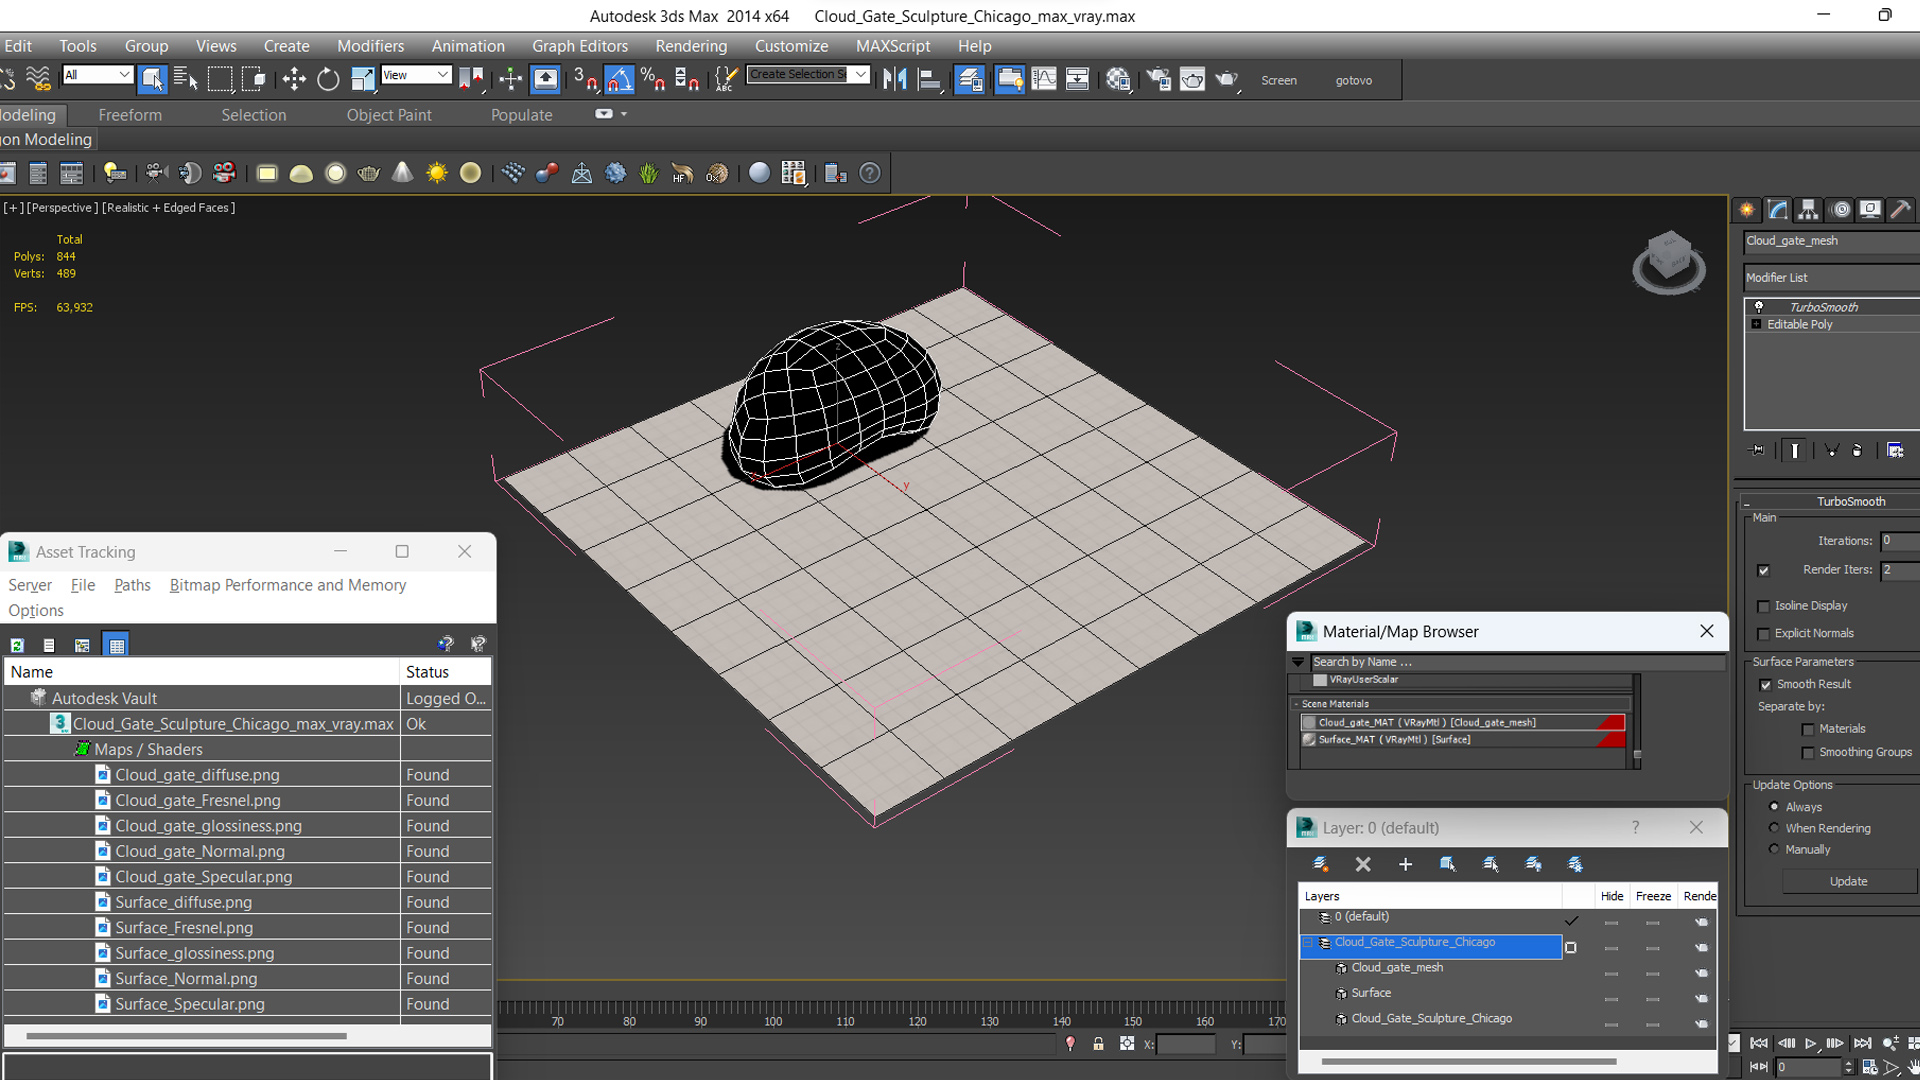Viewport: 1920px width, 1080px height.
Task: Refresh the Asset Tracking list
Action: coord(17,645)
